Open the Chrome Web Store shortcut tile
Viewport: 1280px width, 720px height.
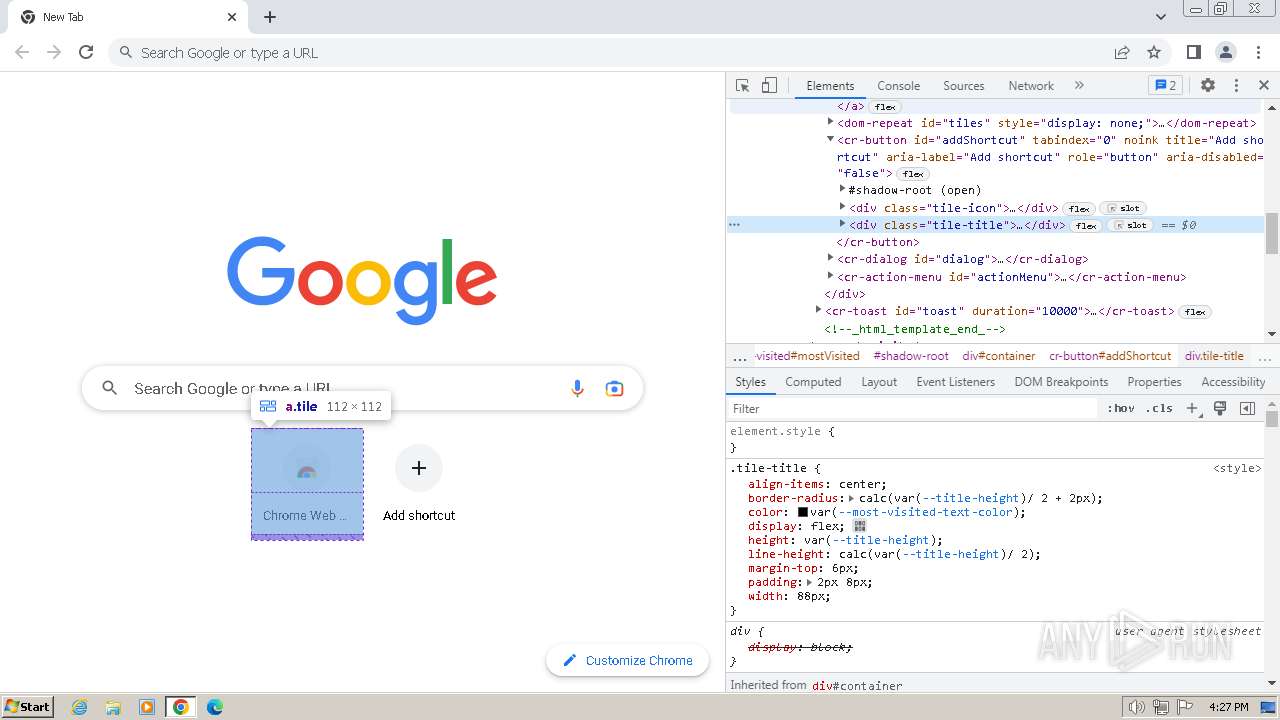point(307,484)
